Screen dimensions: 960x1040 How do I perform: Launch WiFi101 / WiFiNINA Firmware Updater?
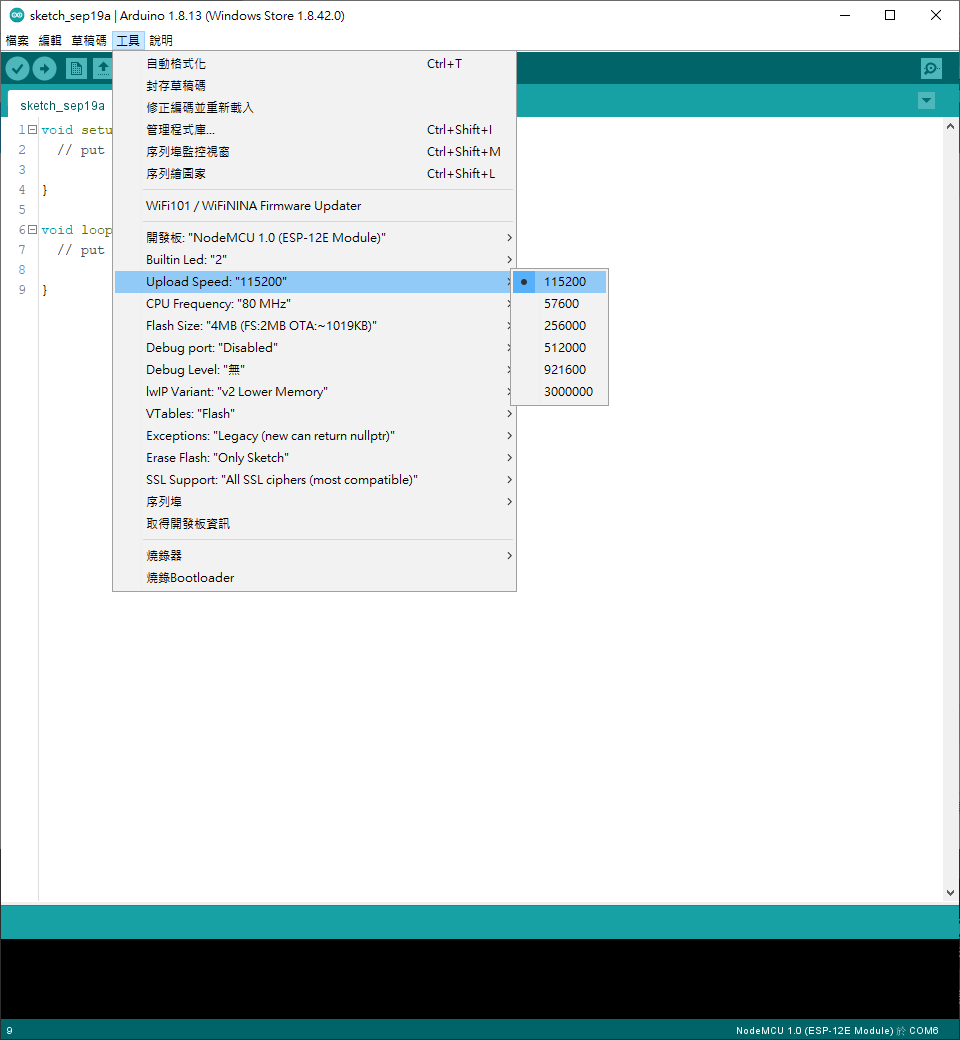(x=314, y=206)
